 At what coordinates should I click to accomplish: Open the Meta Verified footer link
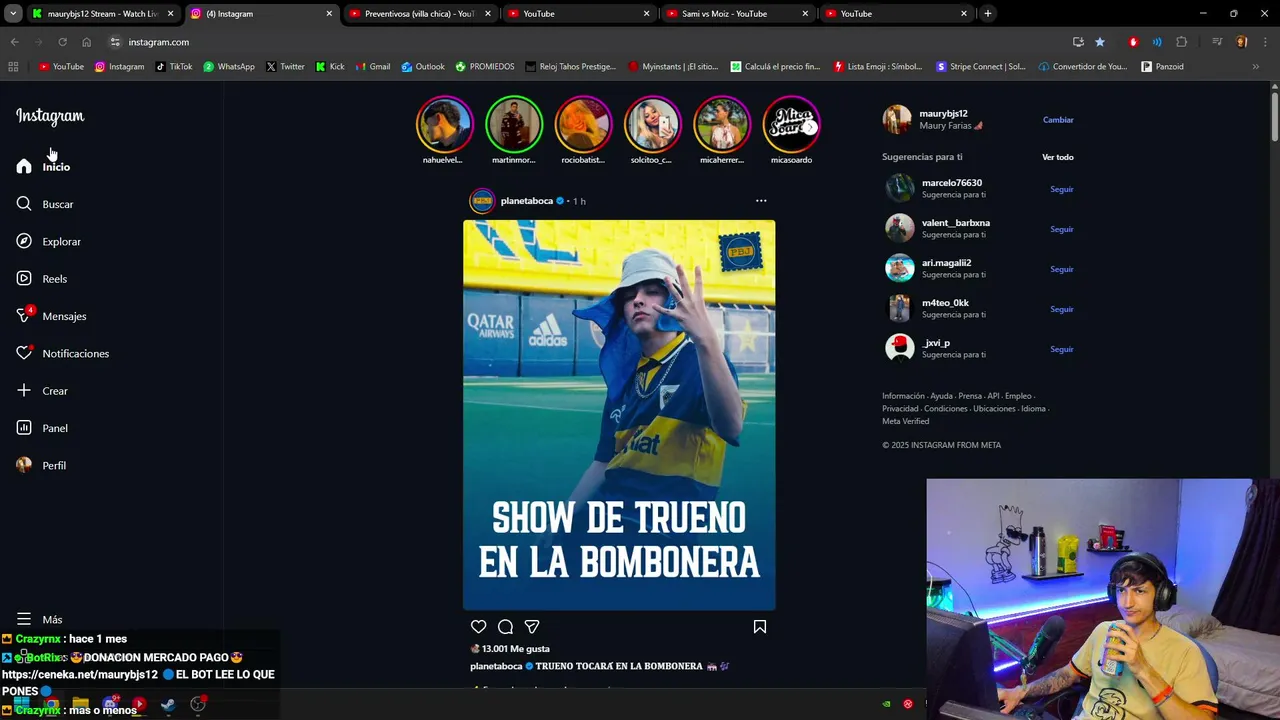pyautogui.click(x=905, y=421)
